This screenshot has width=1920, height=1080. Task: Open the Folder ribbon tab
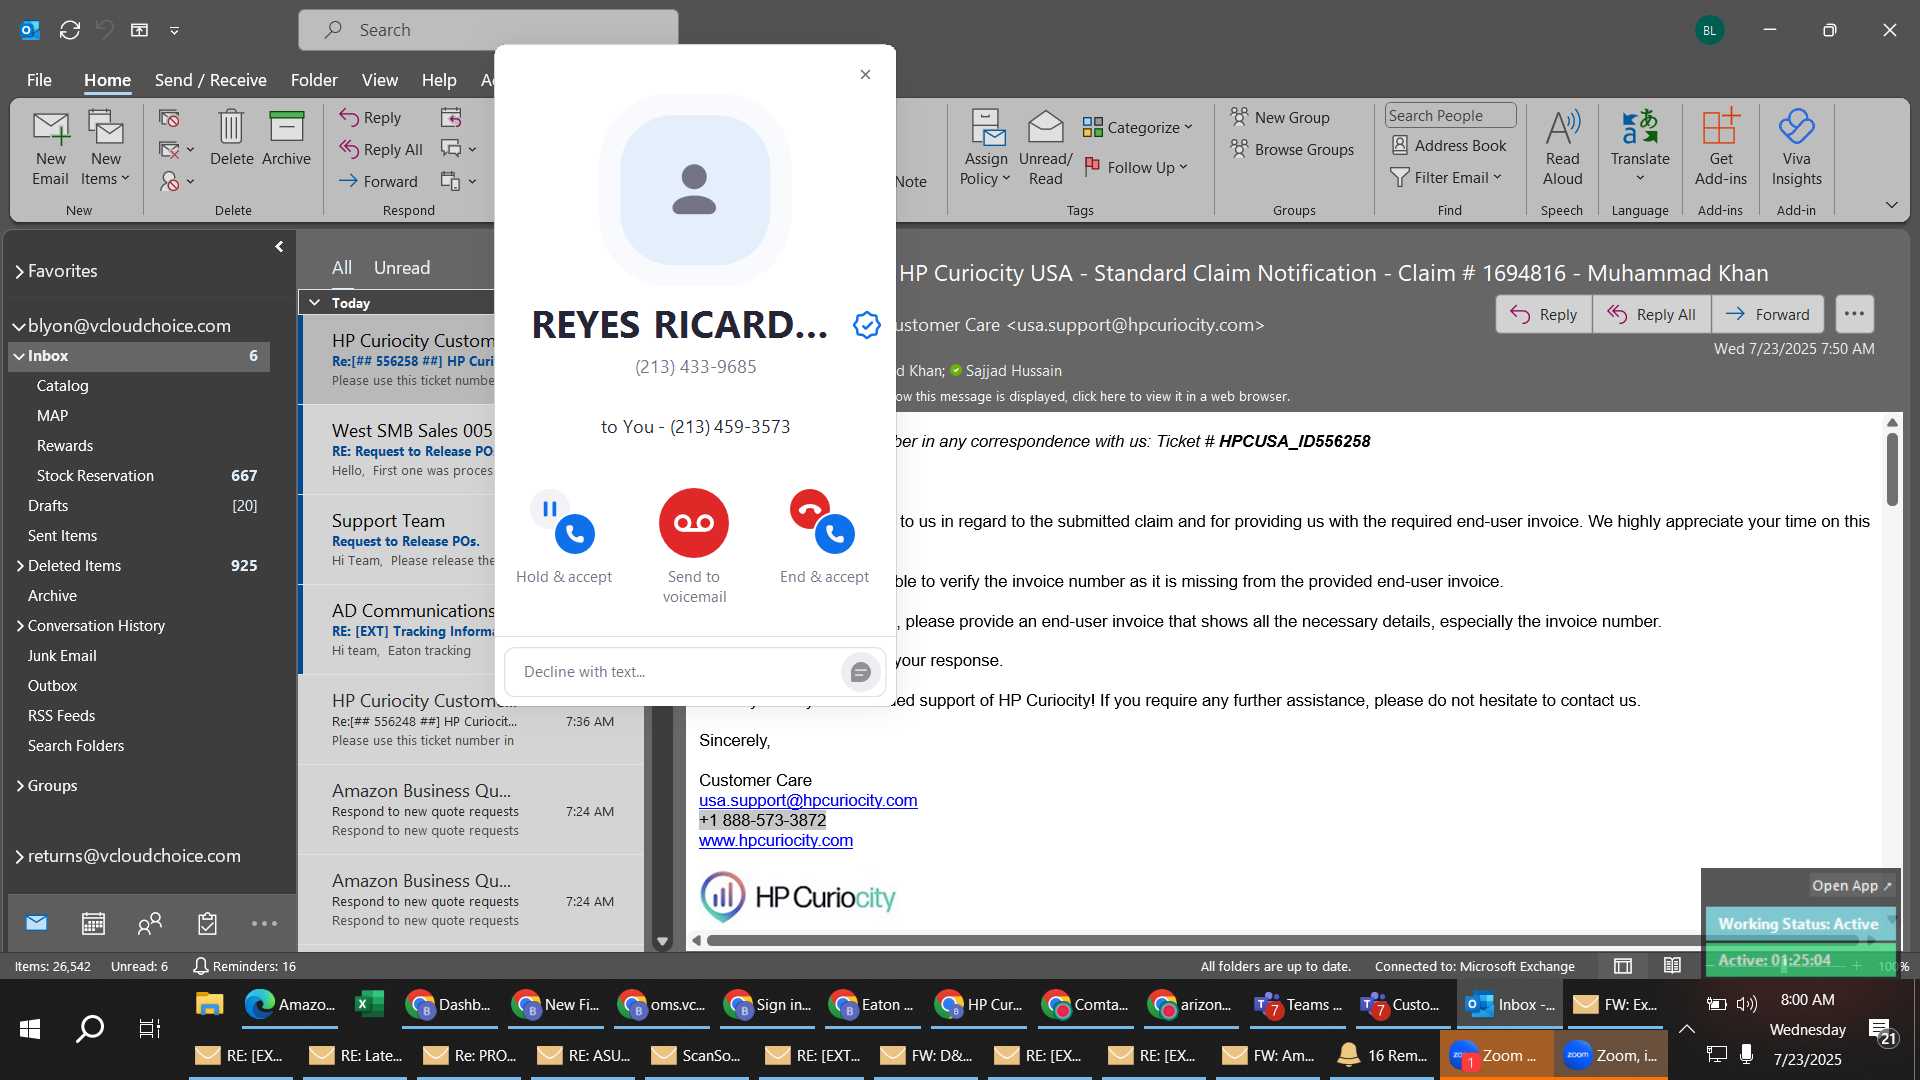click(x=314, y=80)
